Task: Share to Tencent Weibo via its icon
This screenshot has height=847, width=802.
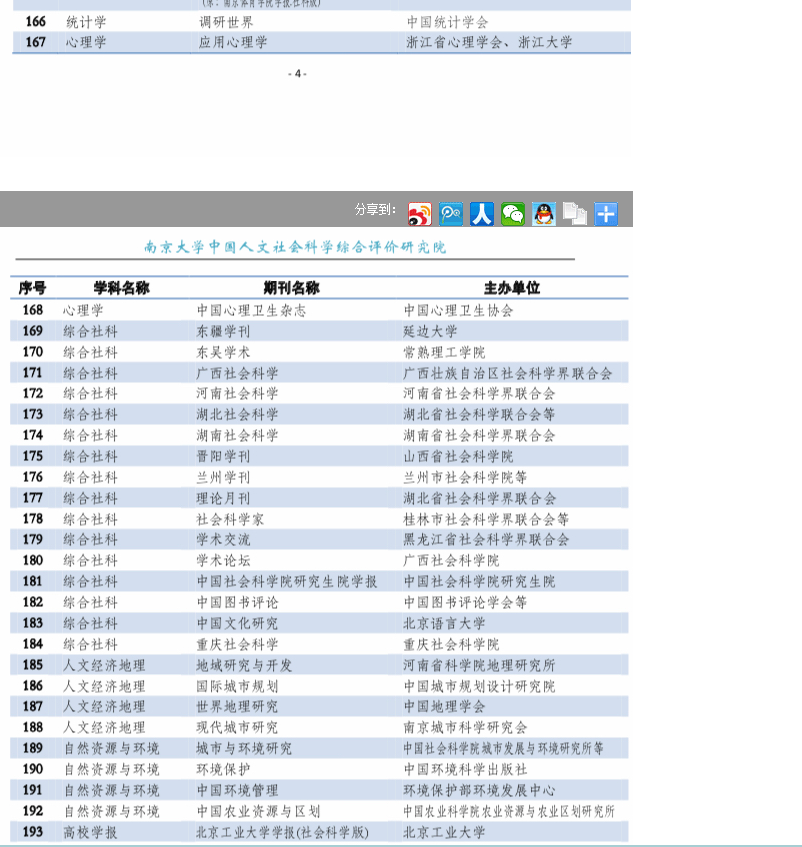Action: click(450, 214)
